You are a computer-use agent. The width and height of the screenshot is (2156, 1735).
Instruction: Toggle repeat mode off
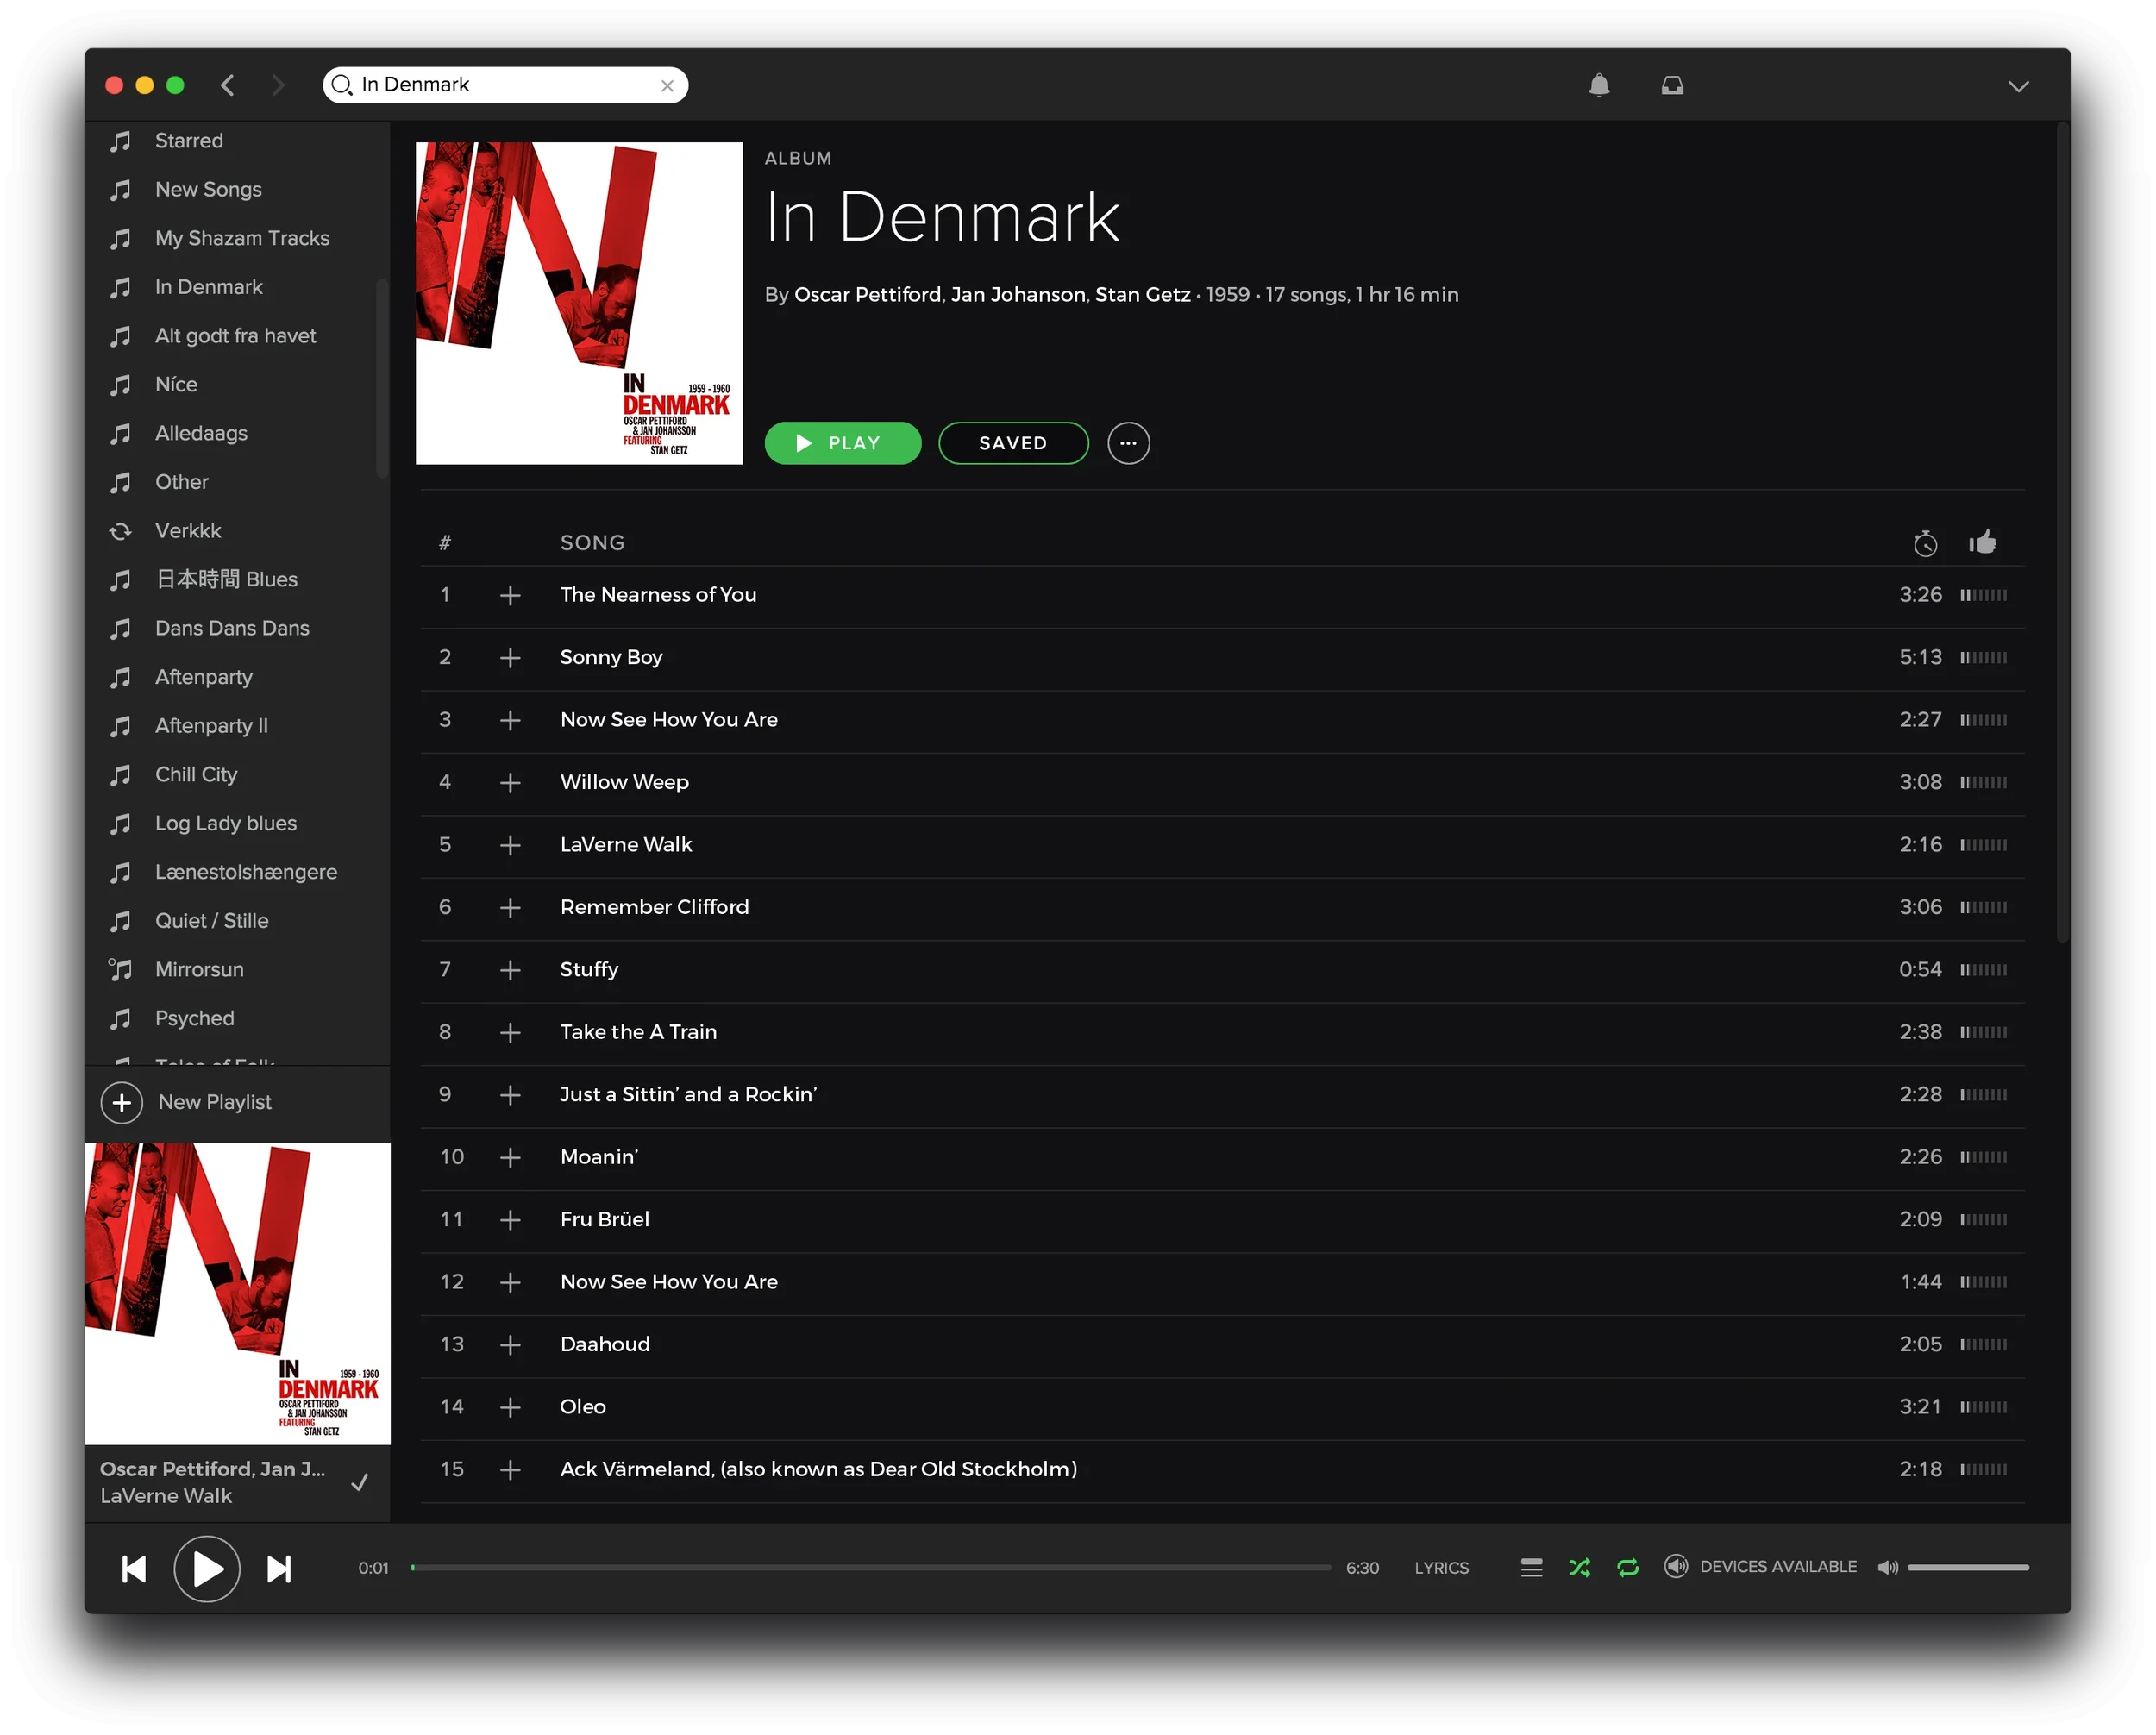1628,1567
